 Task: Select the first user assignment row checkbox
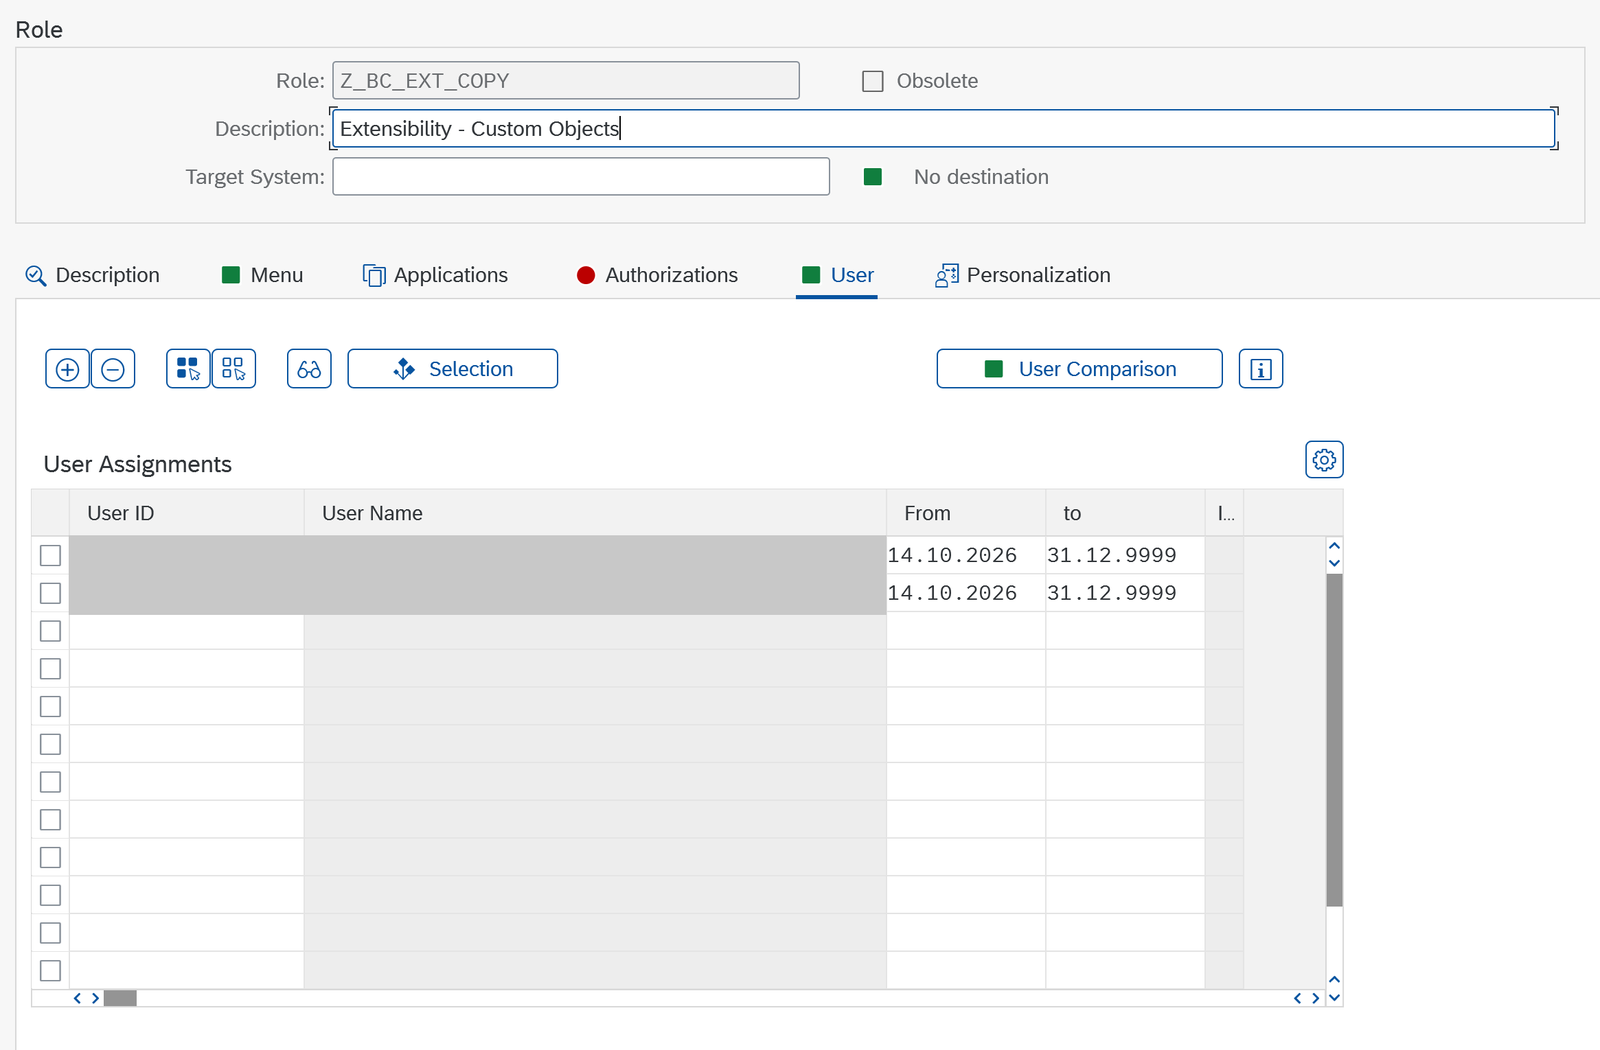pos(50,555)
